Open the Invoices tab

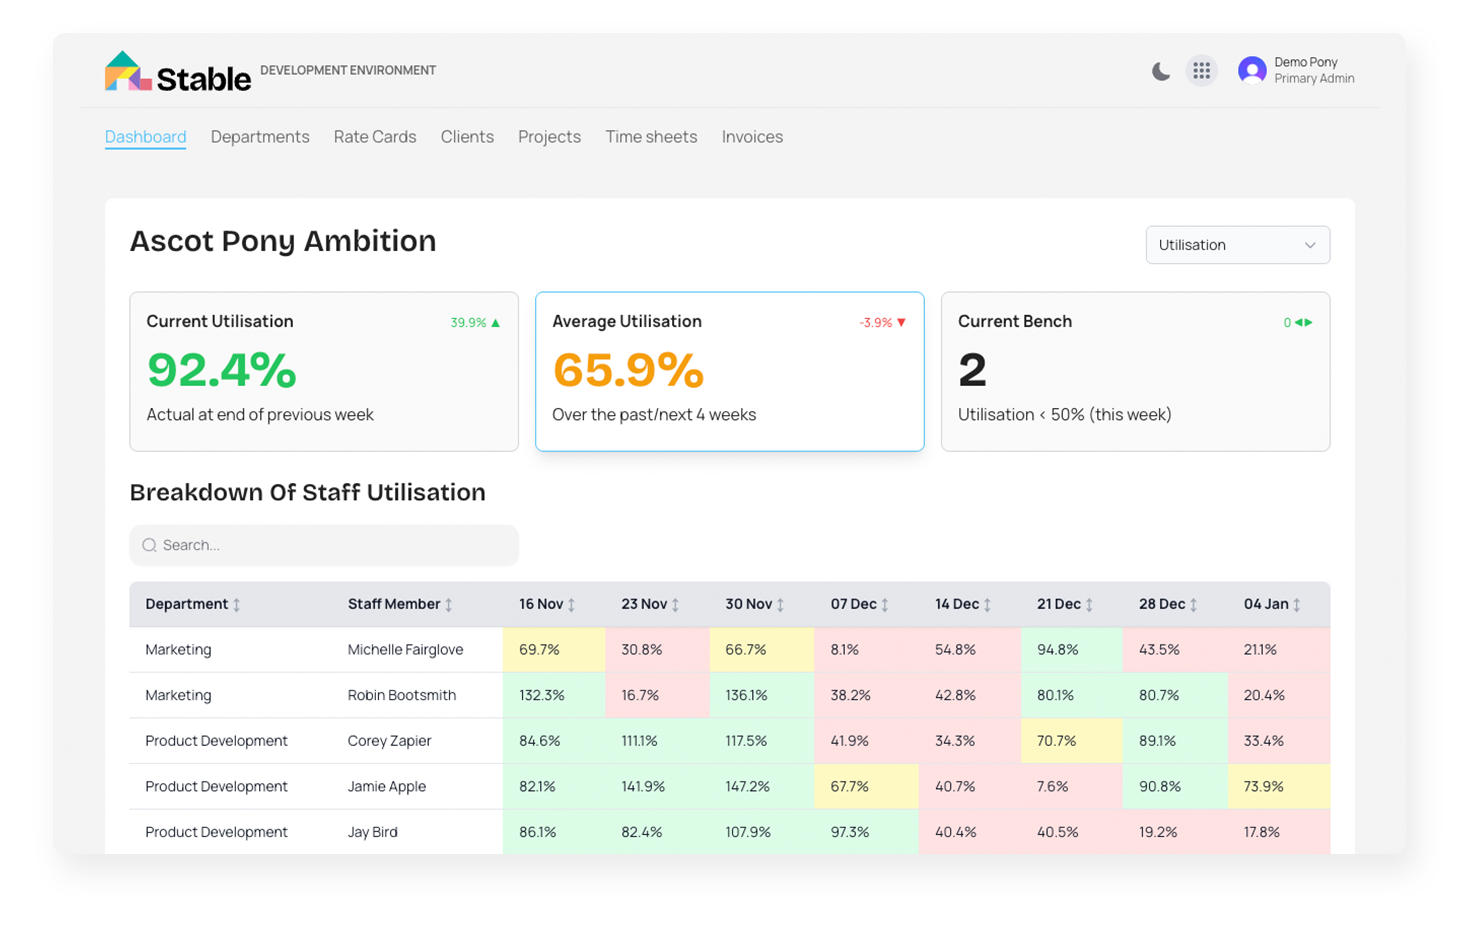752,137
